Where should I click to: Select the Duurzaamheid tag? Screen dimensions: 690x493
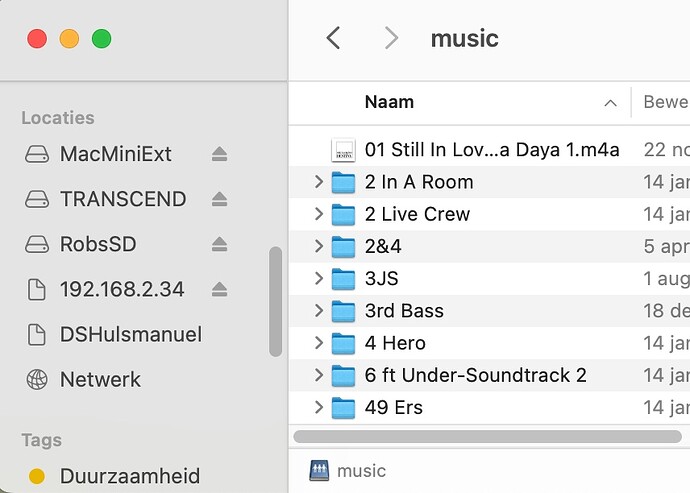[x=130, y=476]
